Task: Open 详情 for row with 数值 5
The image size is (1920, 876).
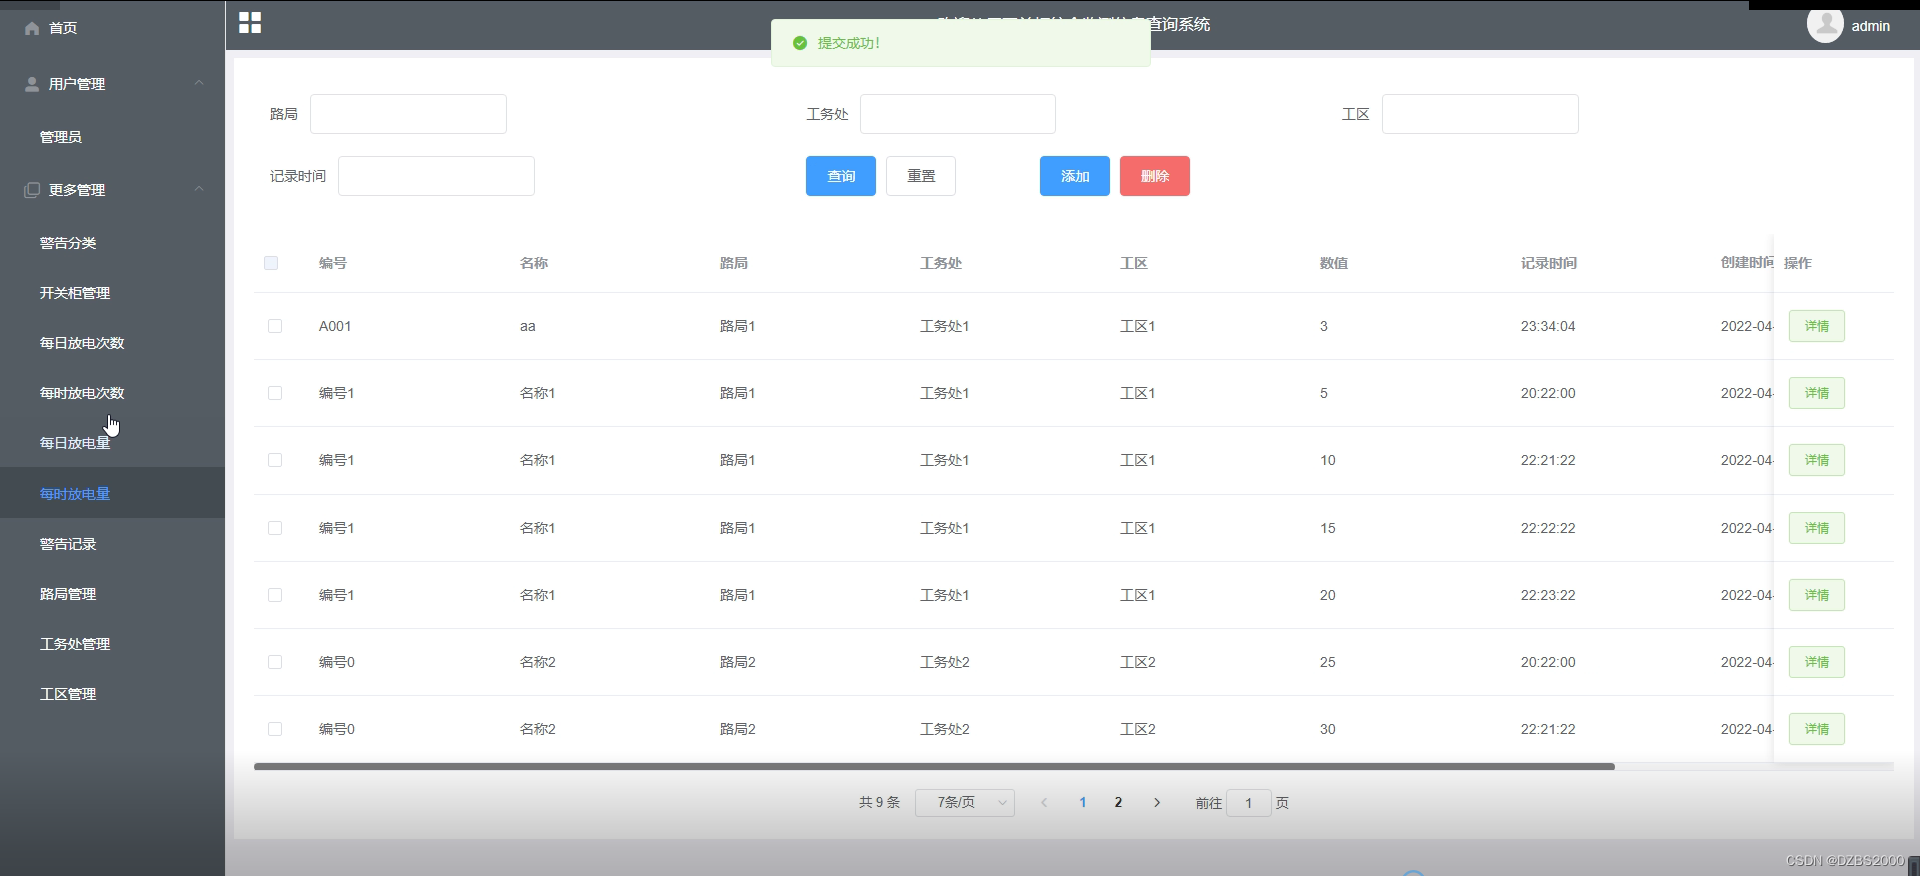Action: [1817, 393]
